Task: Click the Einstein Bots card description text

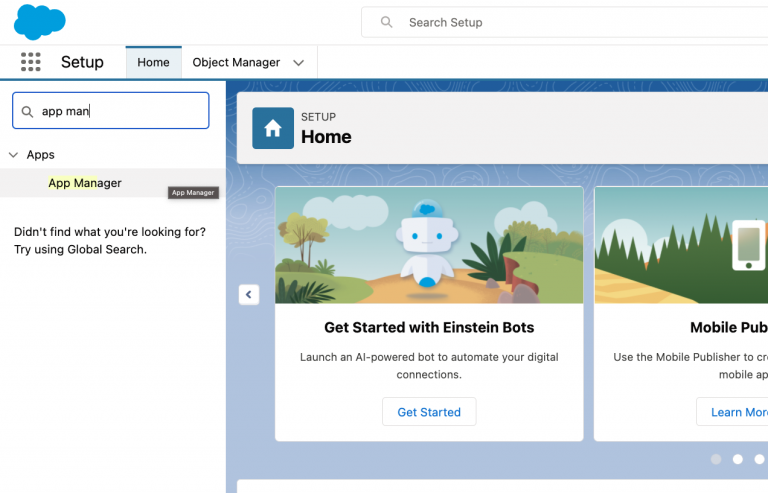Action: pyautogui.click(x=429, y=366)
